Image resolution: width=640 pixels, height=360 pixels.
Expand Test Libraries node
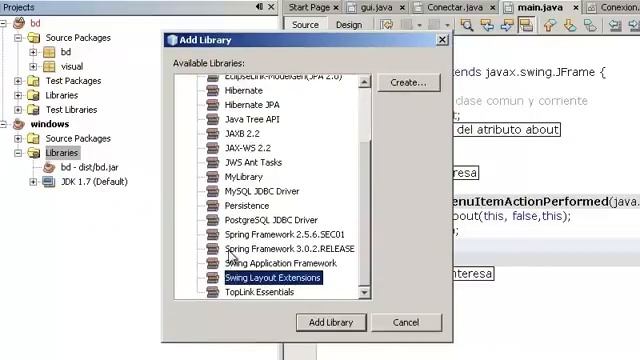click(x=18, y=109)
